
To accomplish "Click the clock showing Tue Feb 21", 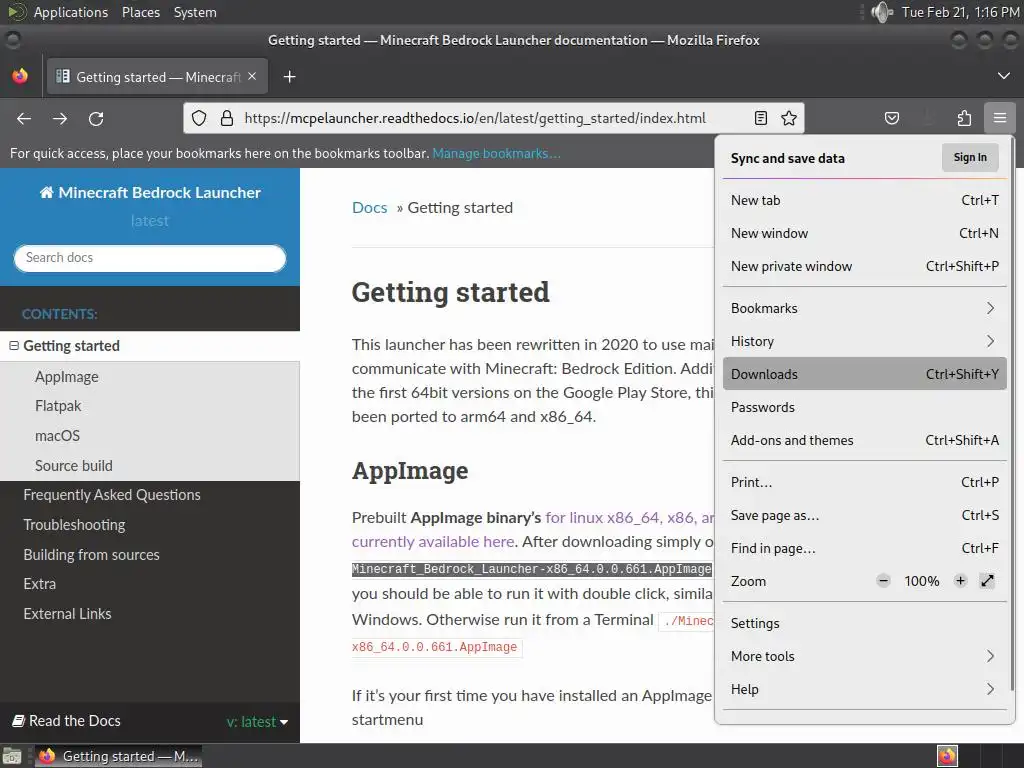I will tap(960, 12).
